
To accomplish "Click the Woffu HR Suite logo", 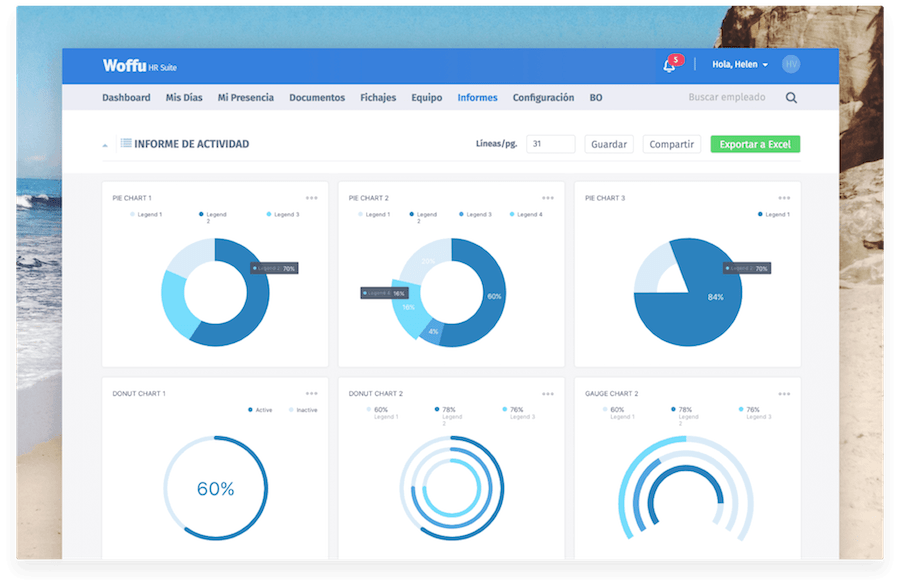I will pyautogui.click(x=139, y=65).
